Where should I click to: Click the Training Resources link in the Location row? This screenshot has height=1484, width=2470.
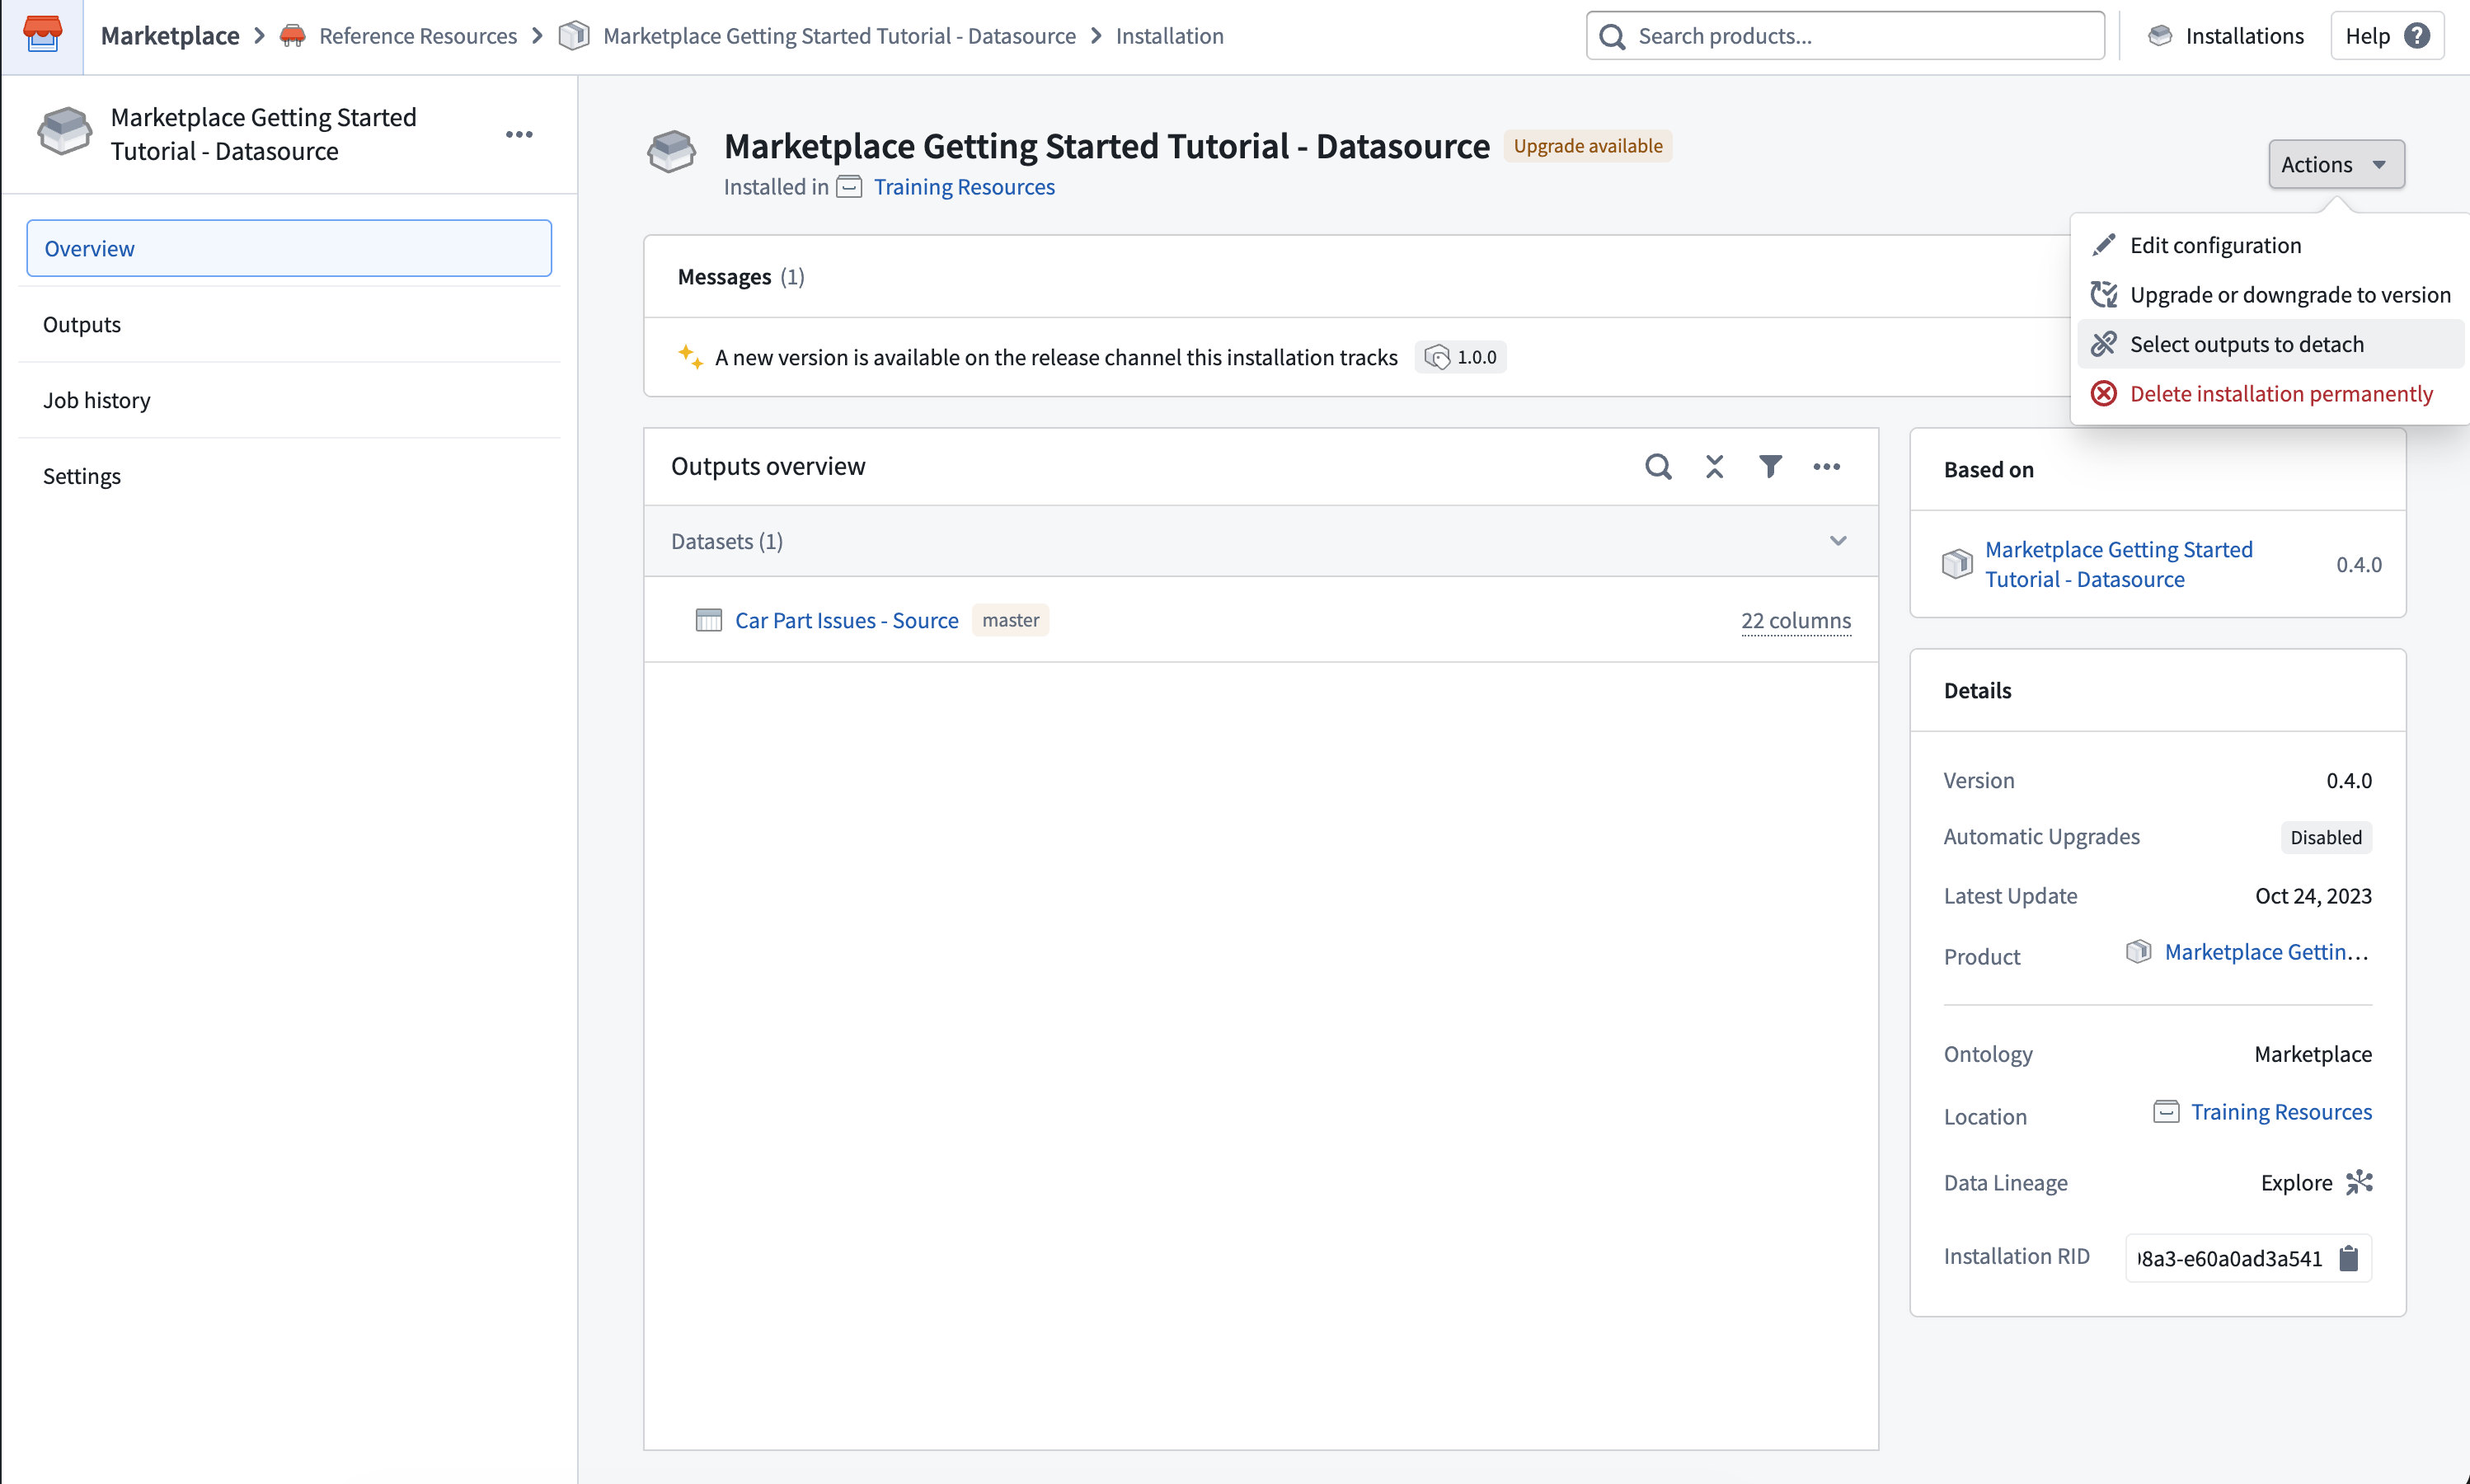pos(2281,1112)
